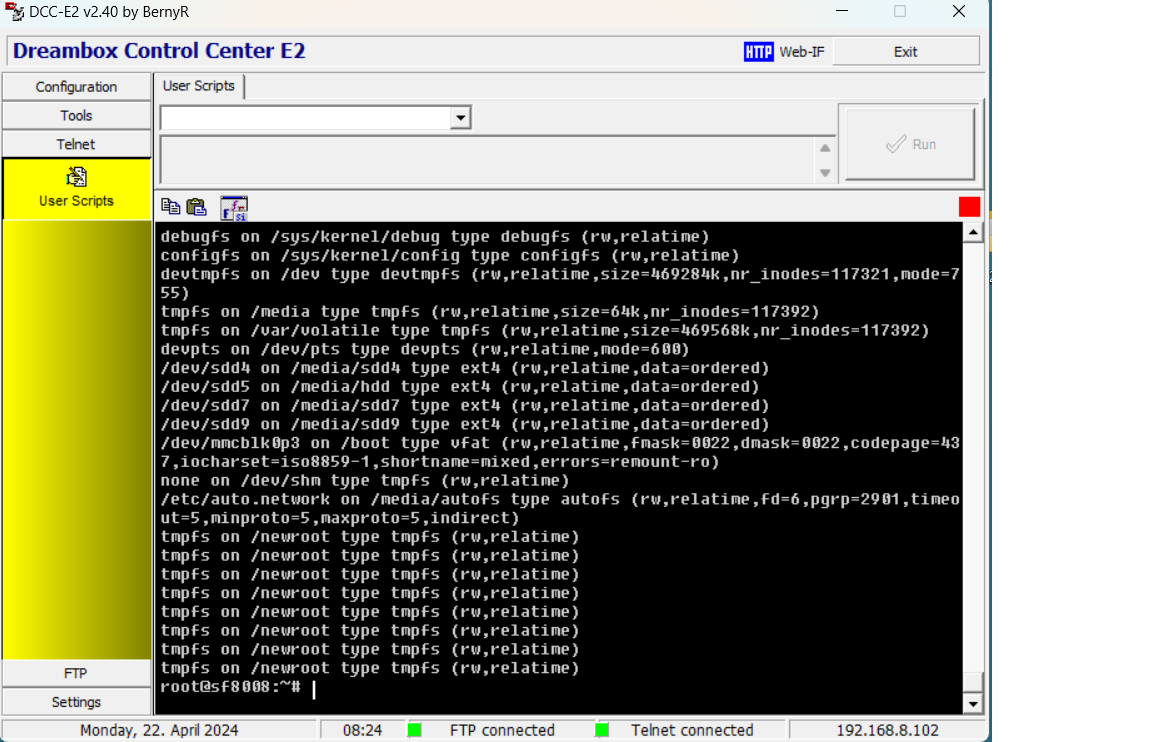The width and height of the screenshot is (1152, 742).
Task: Click the paste clipboard icon
Action: pos(196,207)
